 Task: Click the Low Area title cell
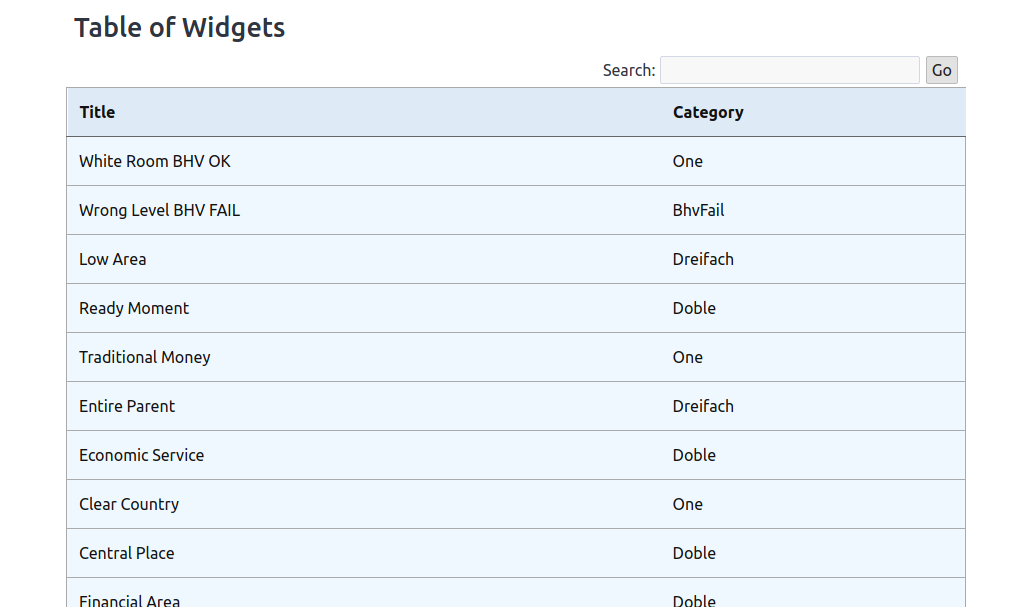[x=113, y=259]
